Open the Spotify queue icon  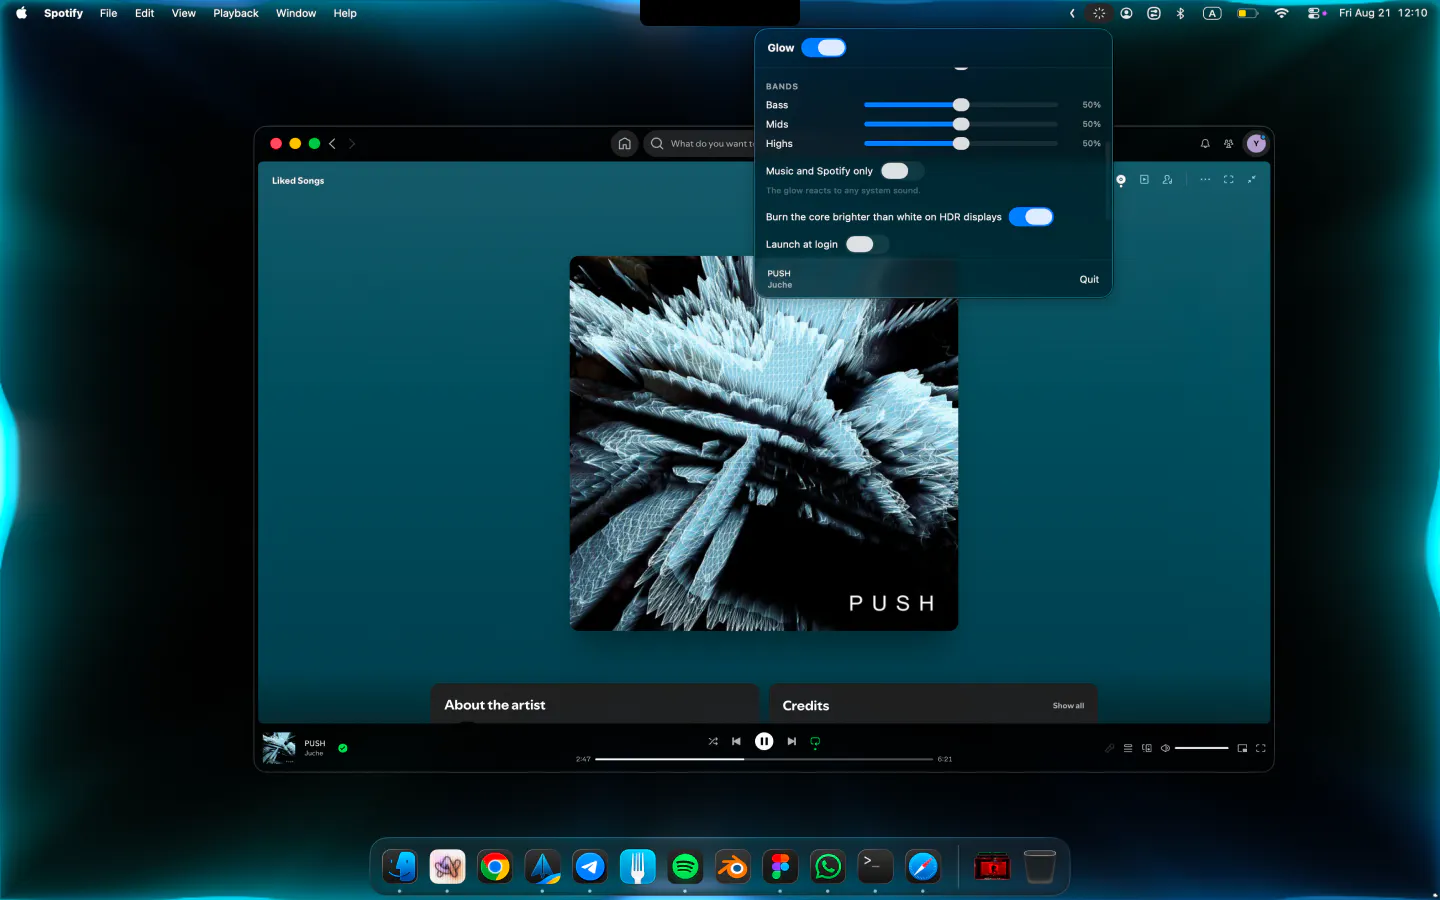tap(1128, 748)
